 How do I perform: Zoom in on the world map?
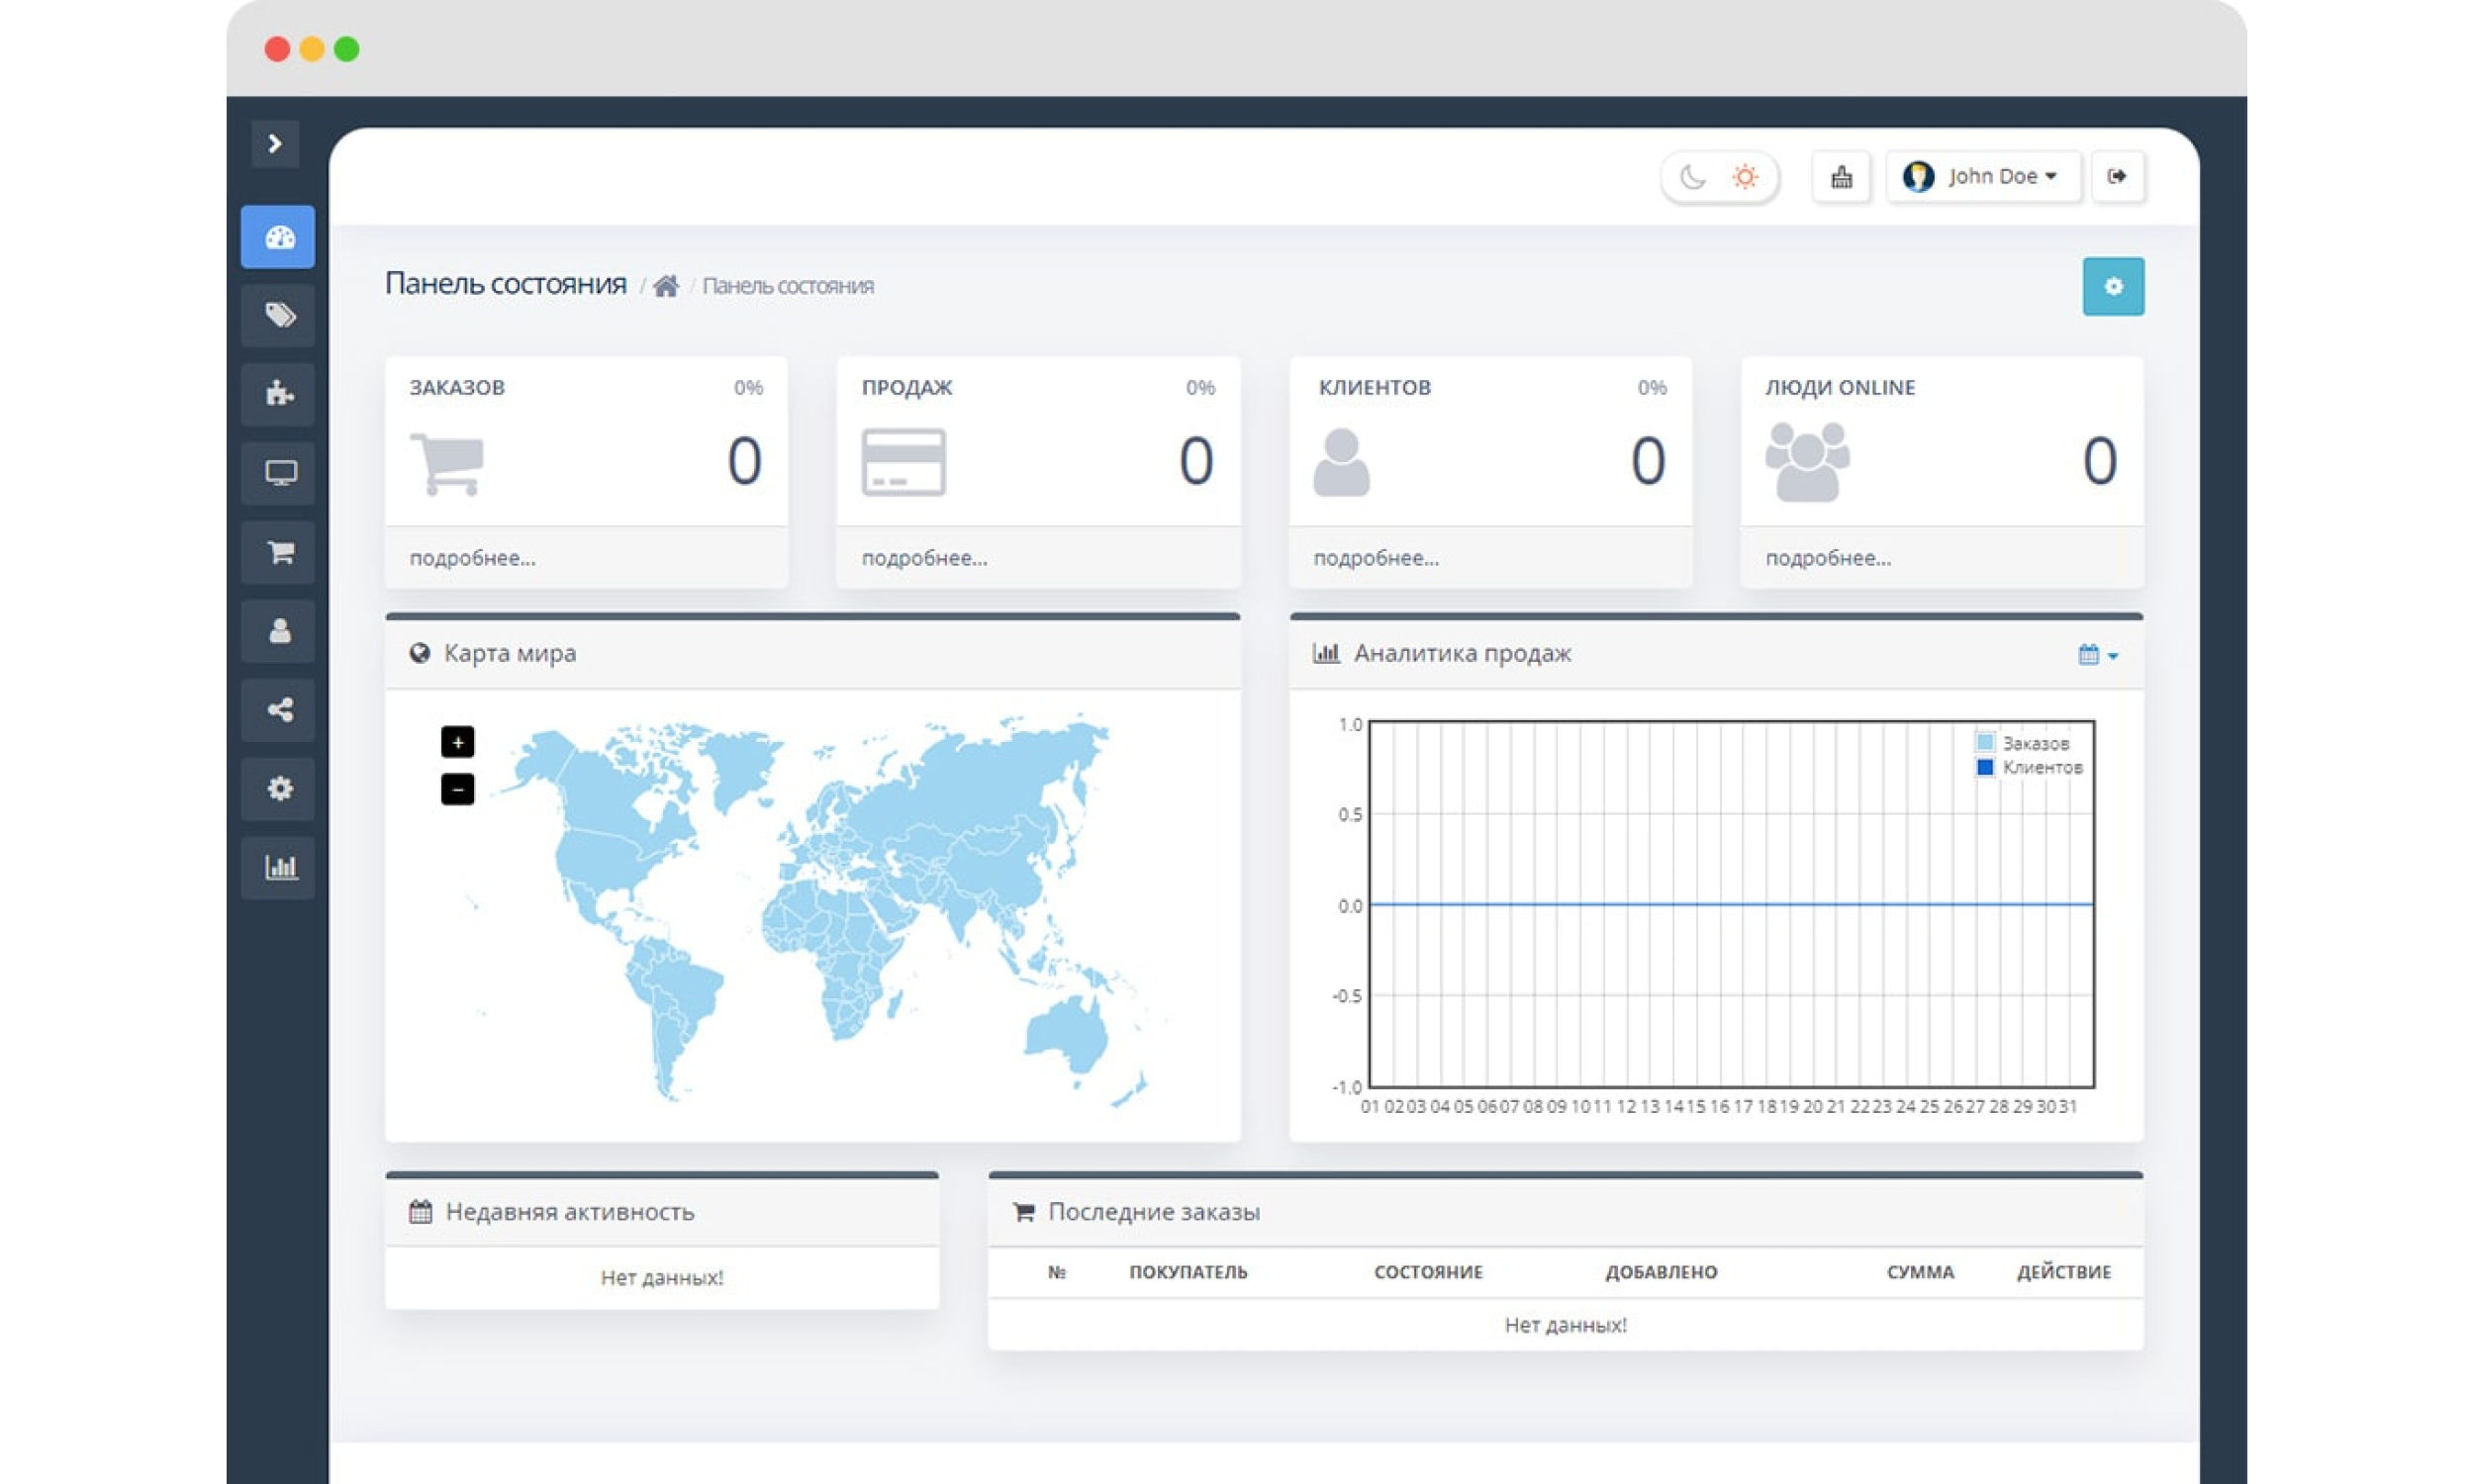457,742
